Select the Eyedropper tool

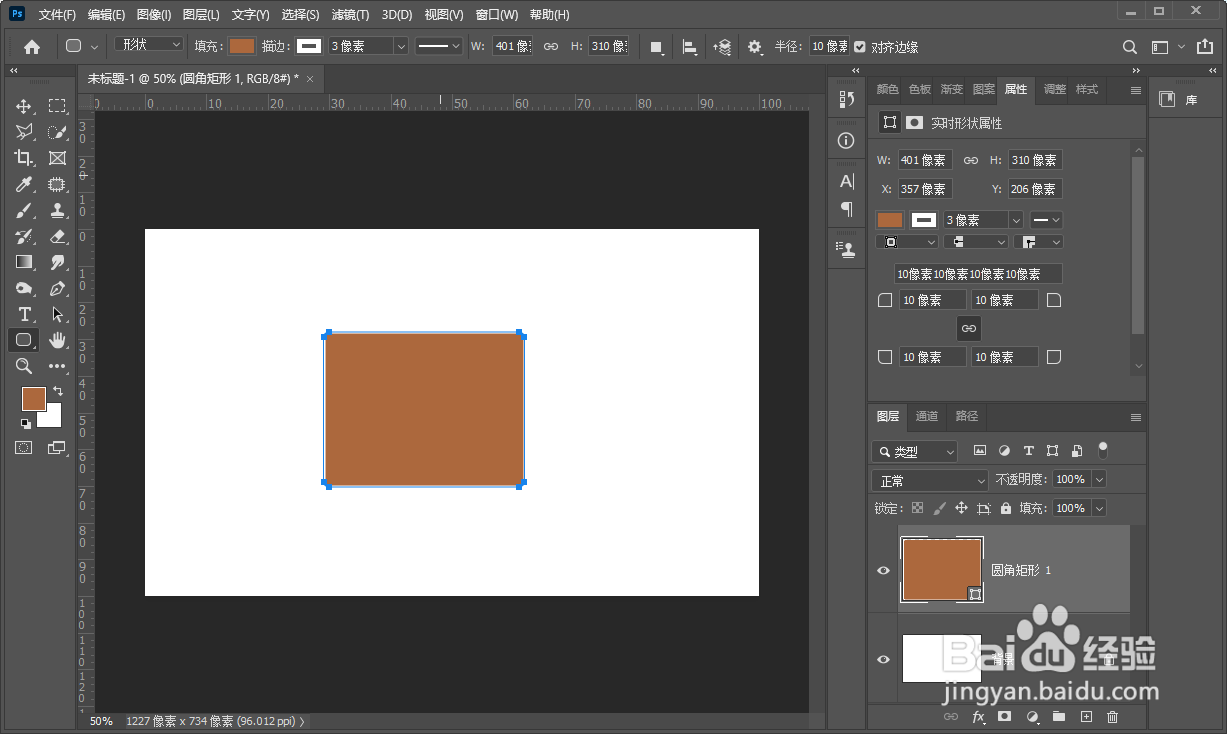tap(24, 184)
